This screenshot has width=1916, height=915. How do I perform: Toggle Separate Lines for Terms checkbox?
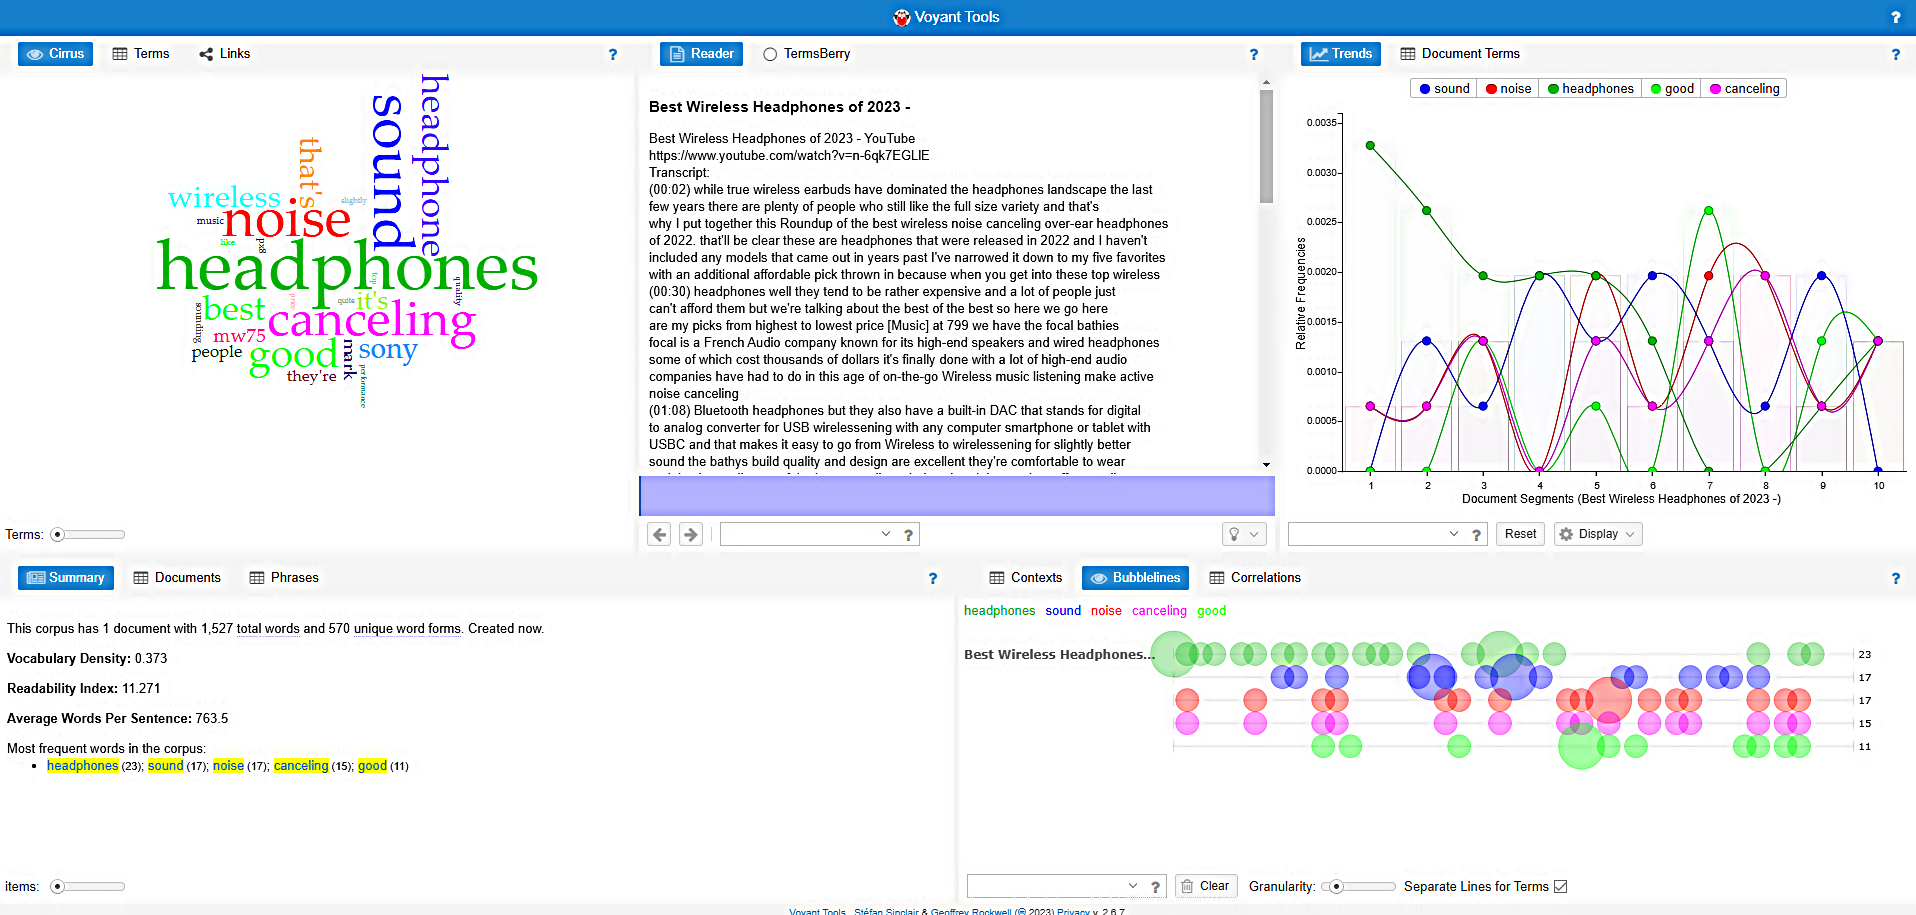click(x=1561, y=887)
